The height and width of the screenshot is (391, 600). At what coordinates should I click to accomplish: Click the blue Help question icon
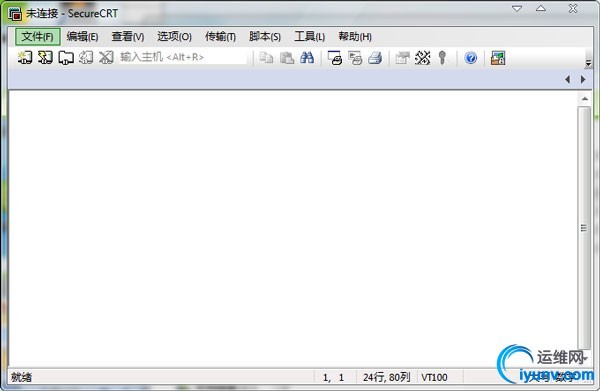(471, 58)
